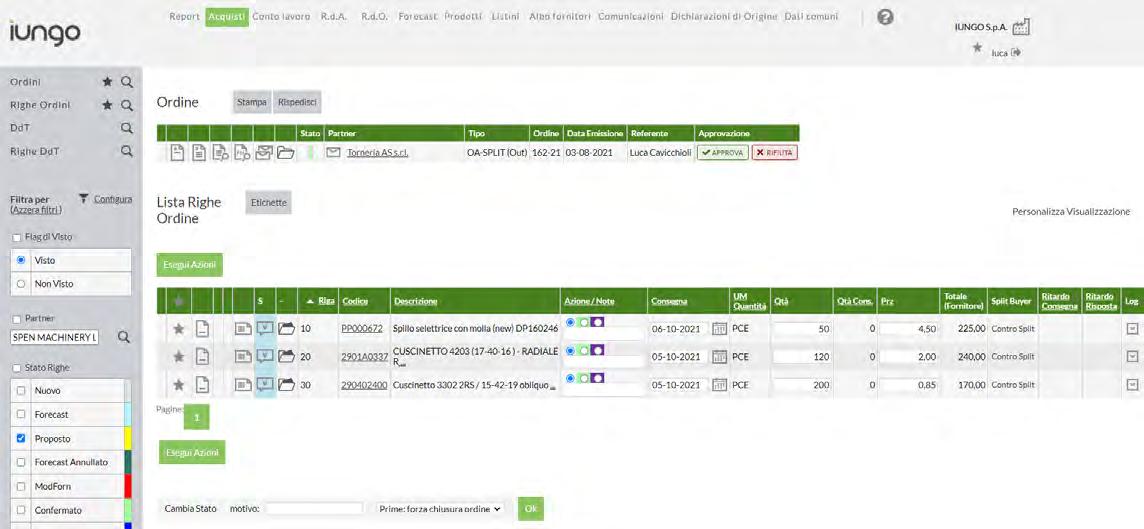Open the Report menu
Viewport: 1144px width, 529px height.
click(185, 16)
